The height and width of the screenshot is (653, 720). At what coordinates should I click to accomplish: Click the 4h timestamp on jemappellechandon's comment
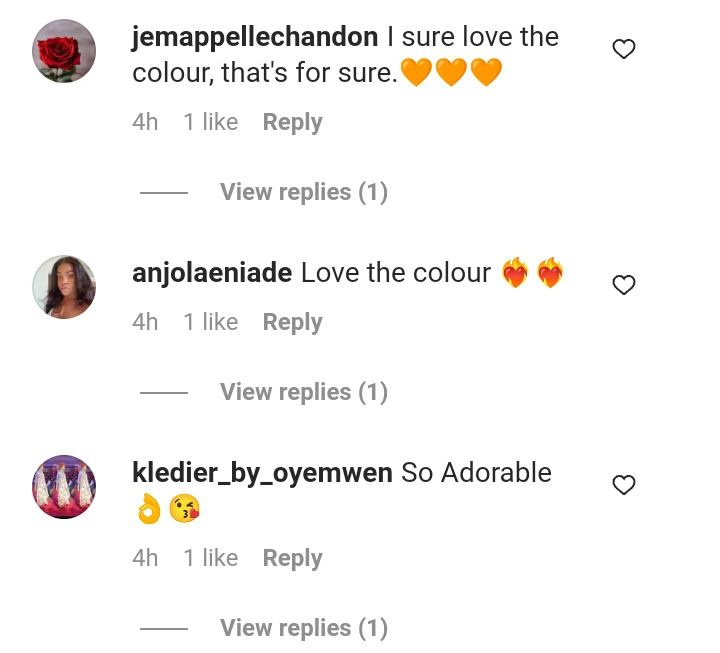click(145, 122)
